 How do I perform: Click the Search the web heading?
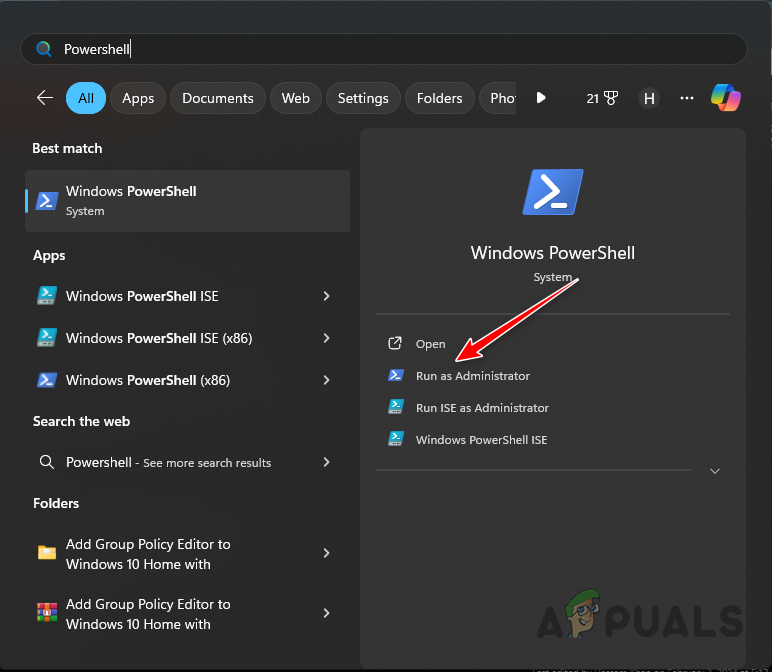pos(81,421)
